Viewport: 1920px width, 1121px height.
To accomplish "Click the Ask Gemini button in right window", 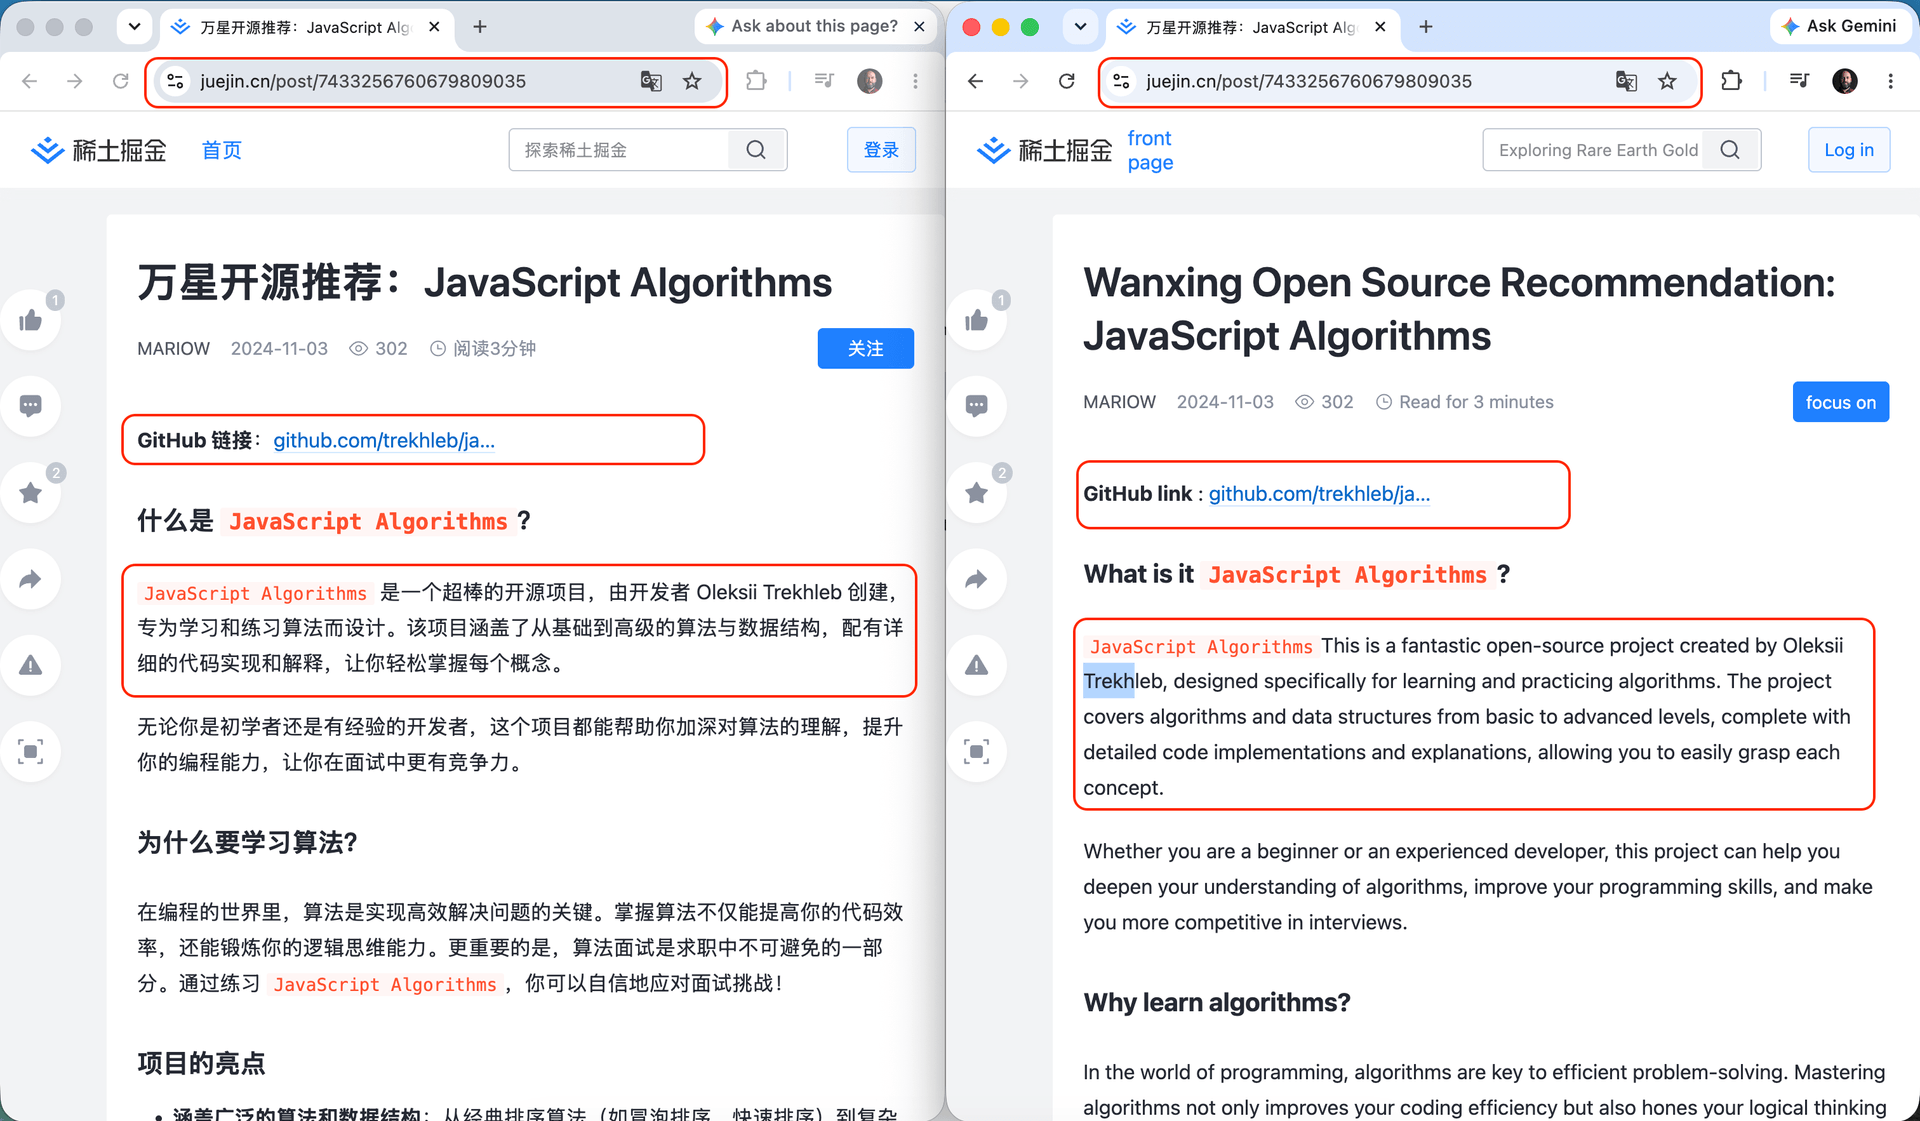I will click(x=1838, y=27).
